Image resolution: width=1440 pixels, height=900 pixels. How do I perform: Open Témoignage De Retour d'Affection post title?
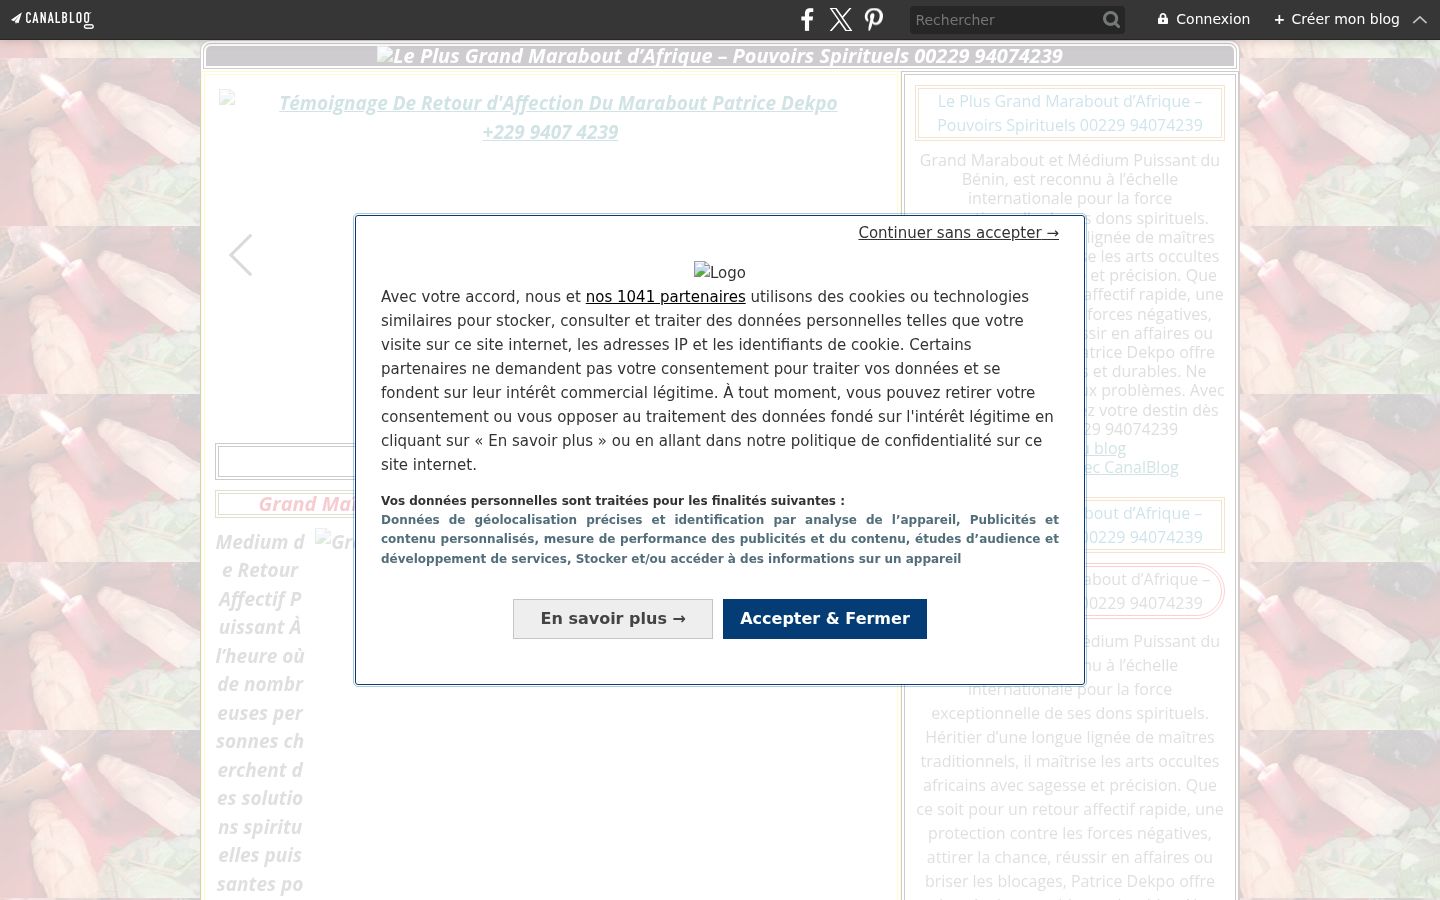point(557,117)
